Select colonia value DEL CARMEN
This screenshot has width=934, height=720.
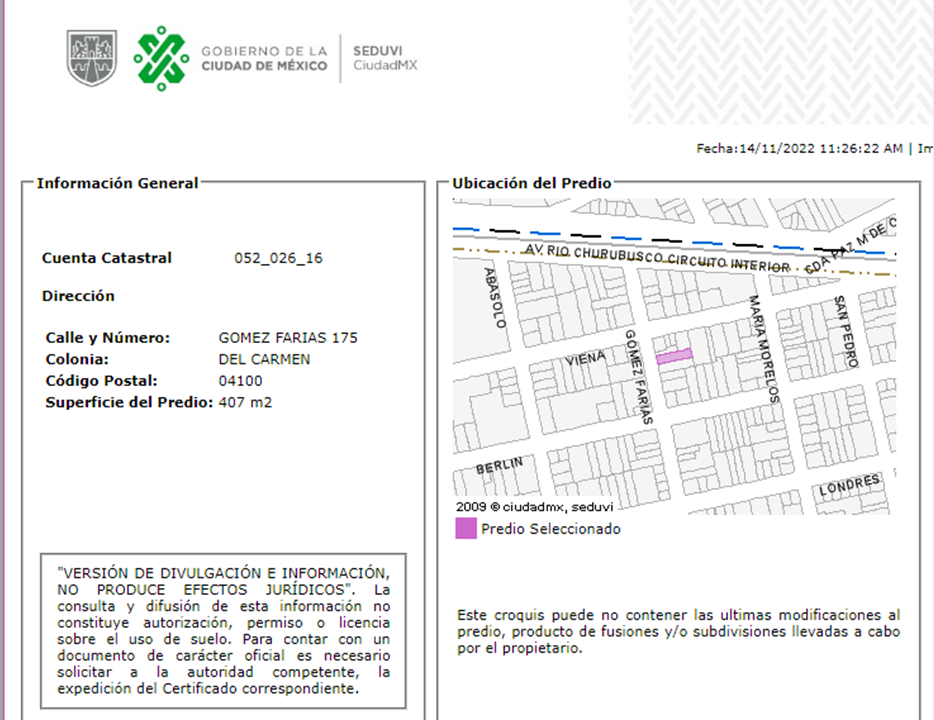(264, 359)
